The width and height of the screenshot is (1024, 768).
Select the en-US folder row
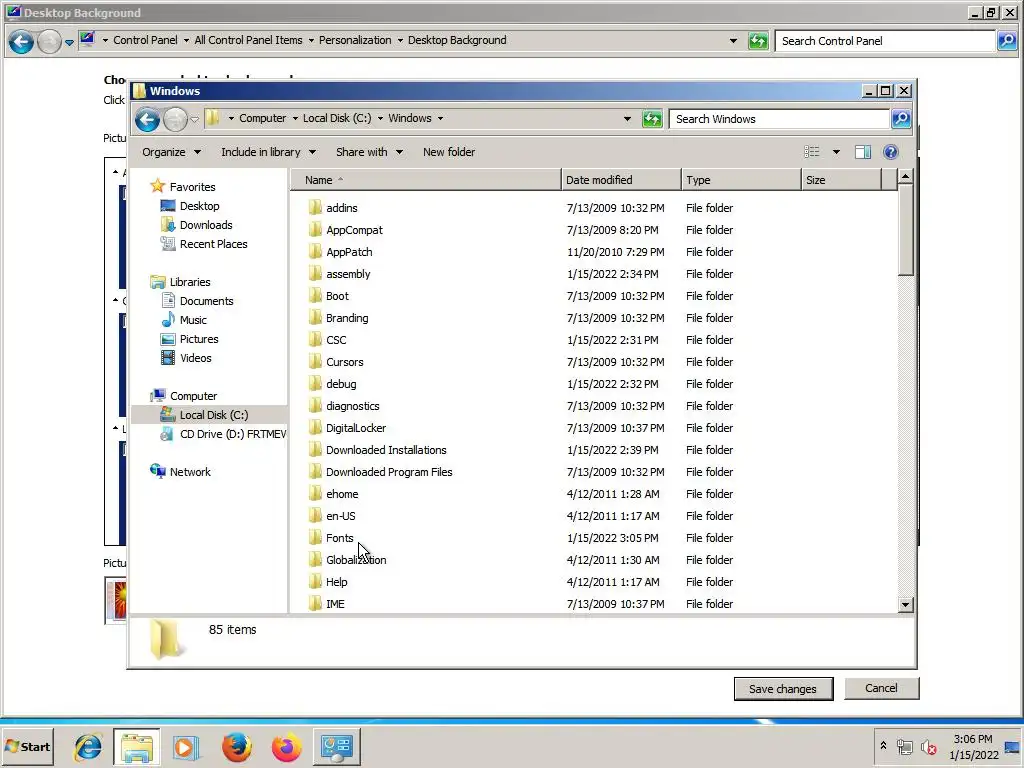(594, 516)
